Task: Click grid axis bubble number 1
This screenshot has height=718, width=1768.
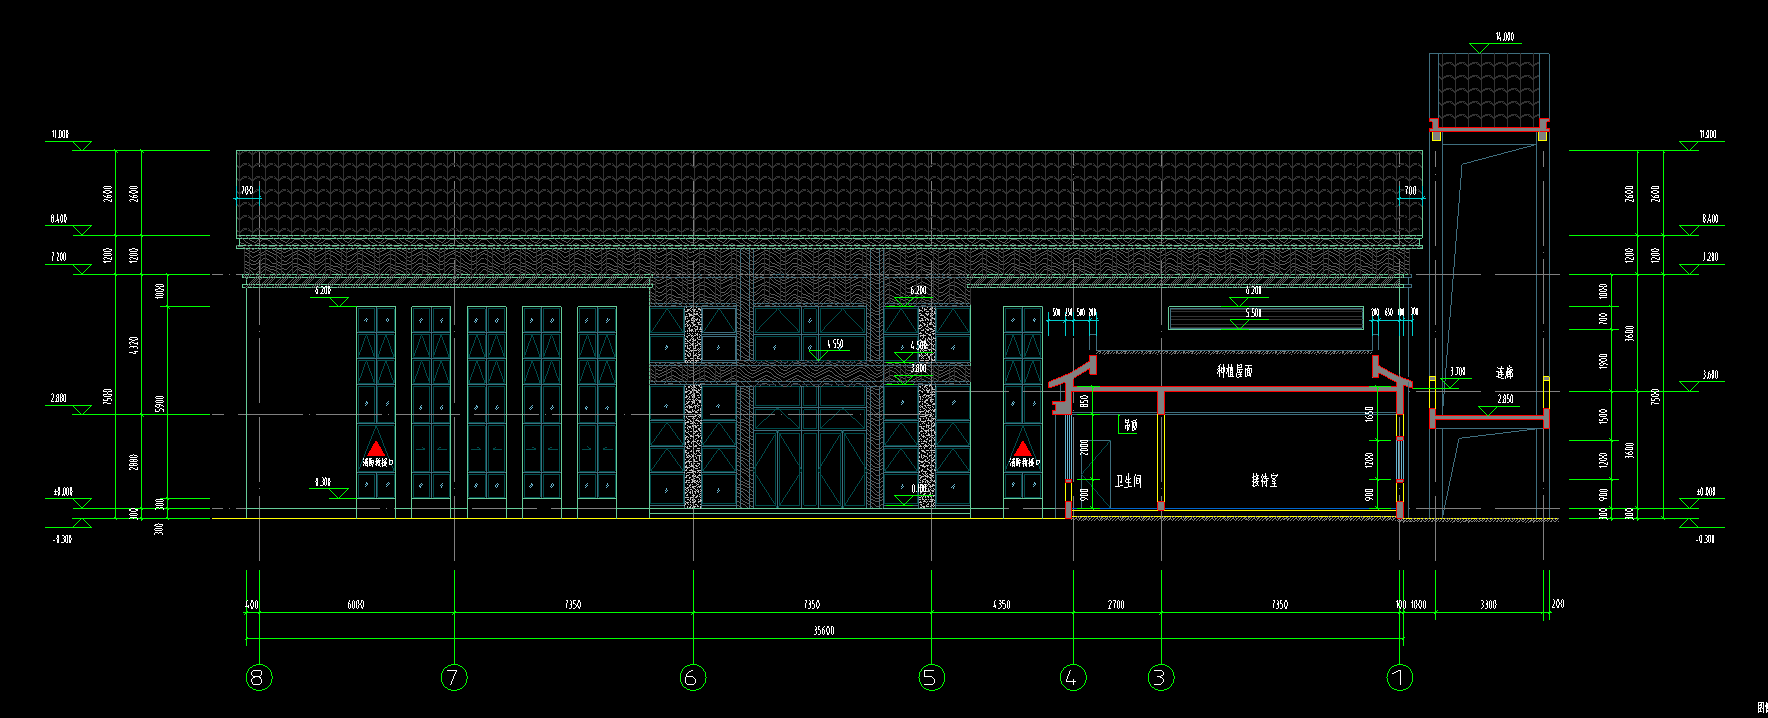Action: (1400, 678)
